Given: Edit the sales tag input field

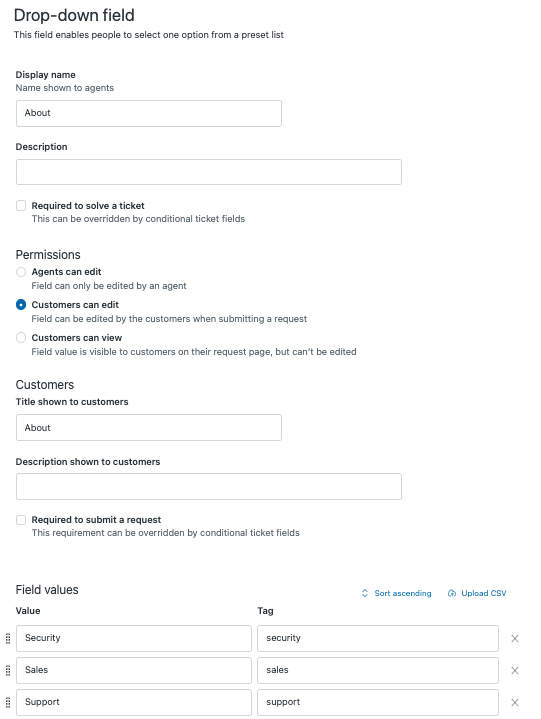Looking at the screenshot, I should click(378, 670).
